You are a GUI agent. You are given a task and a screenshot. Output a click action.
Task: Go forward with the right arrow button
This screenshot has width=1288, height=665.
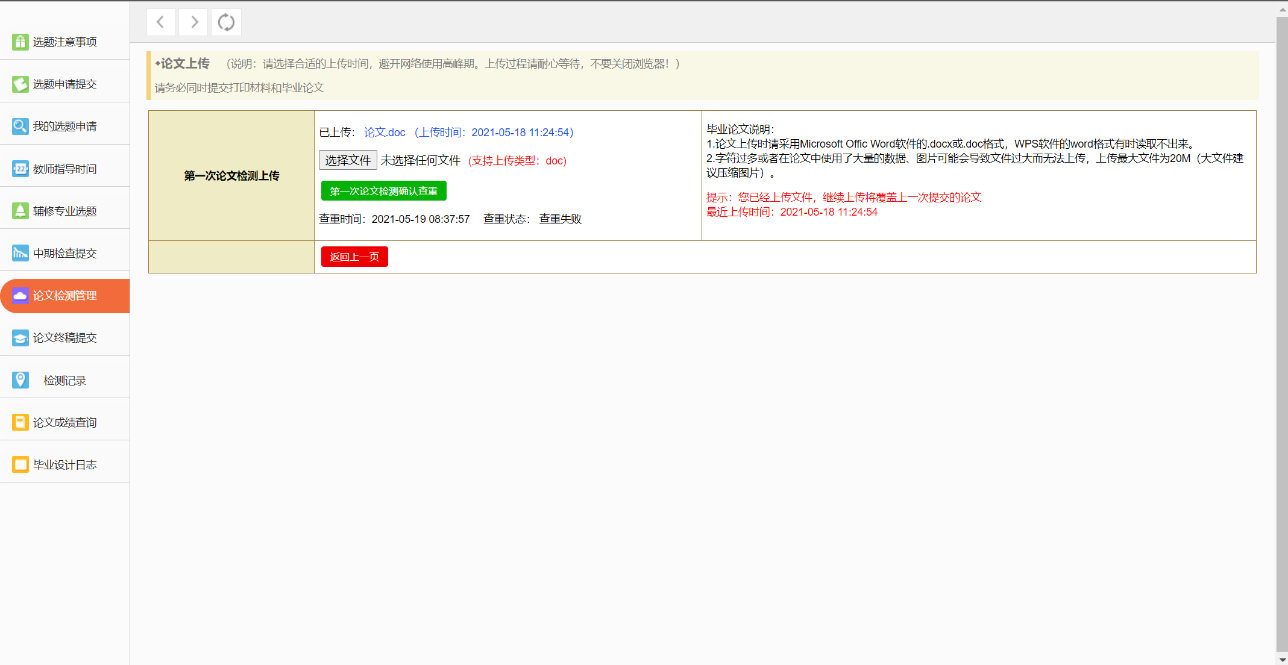coord(193,22)
